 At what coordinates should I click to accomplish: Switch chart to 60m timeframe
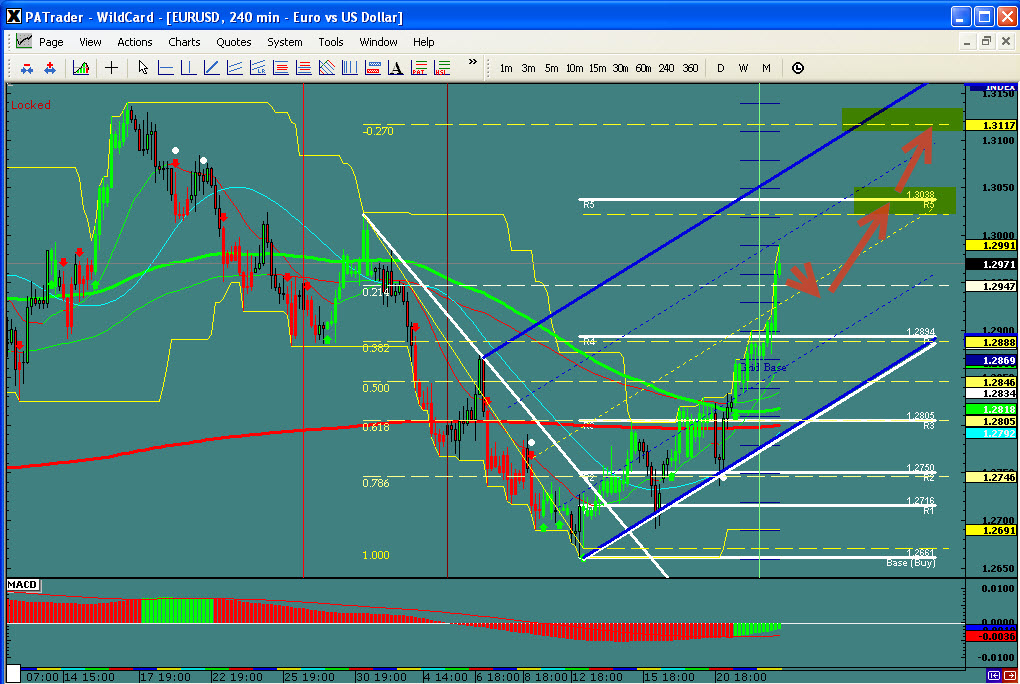(643, 68)
